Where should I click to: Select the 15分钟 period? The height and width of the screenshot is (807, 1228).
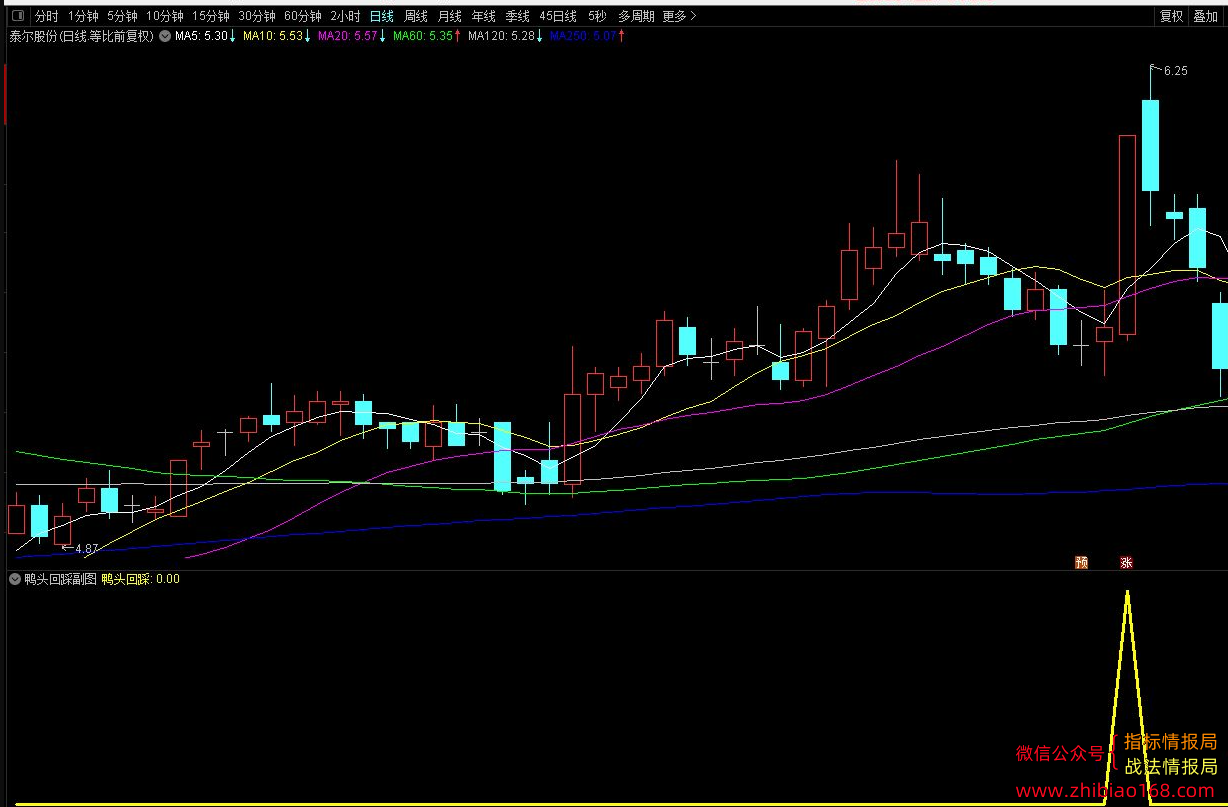211,16
